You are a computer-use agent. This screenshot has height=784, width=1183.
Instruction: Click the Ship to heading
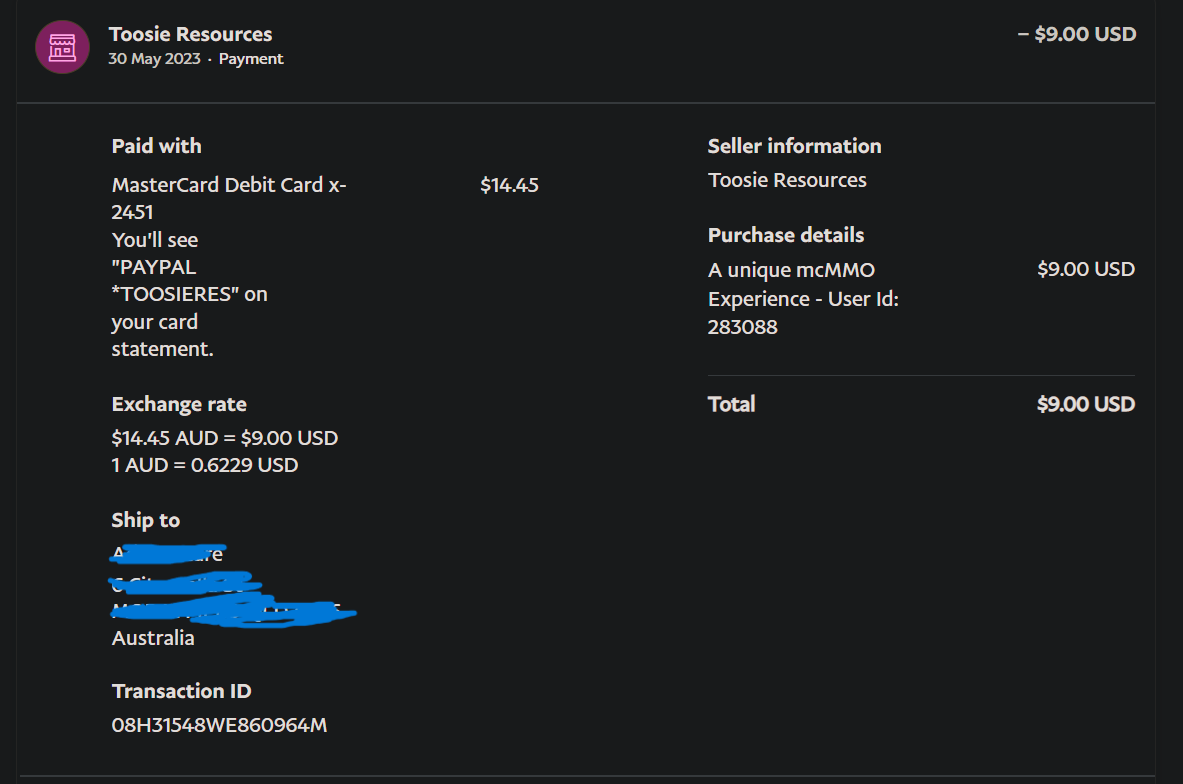[x=146, y=520]
